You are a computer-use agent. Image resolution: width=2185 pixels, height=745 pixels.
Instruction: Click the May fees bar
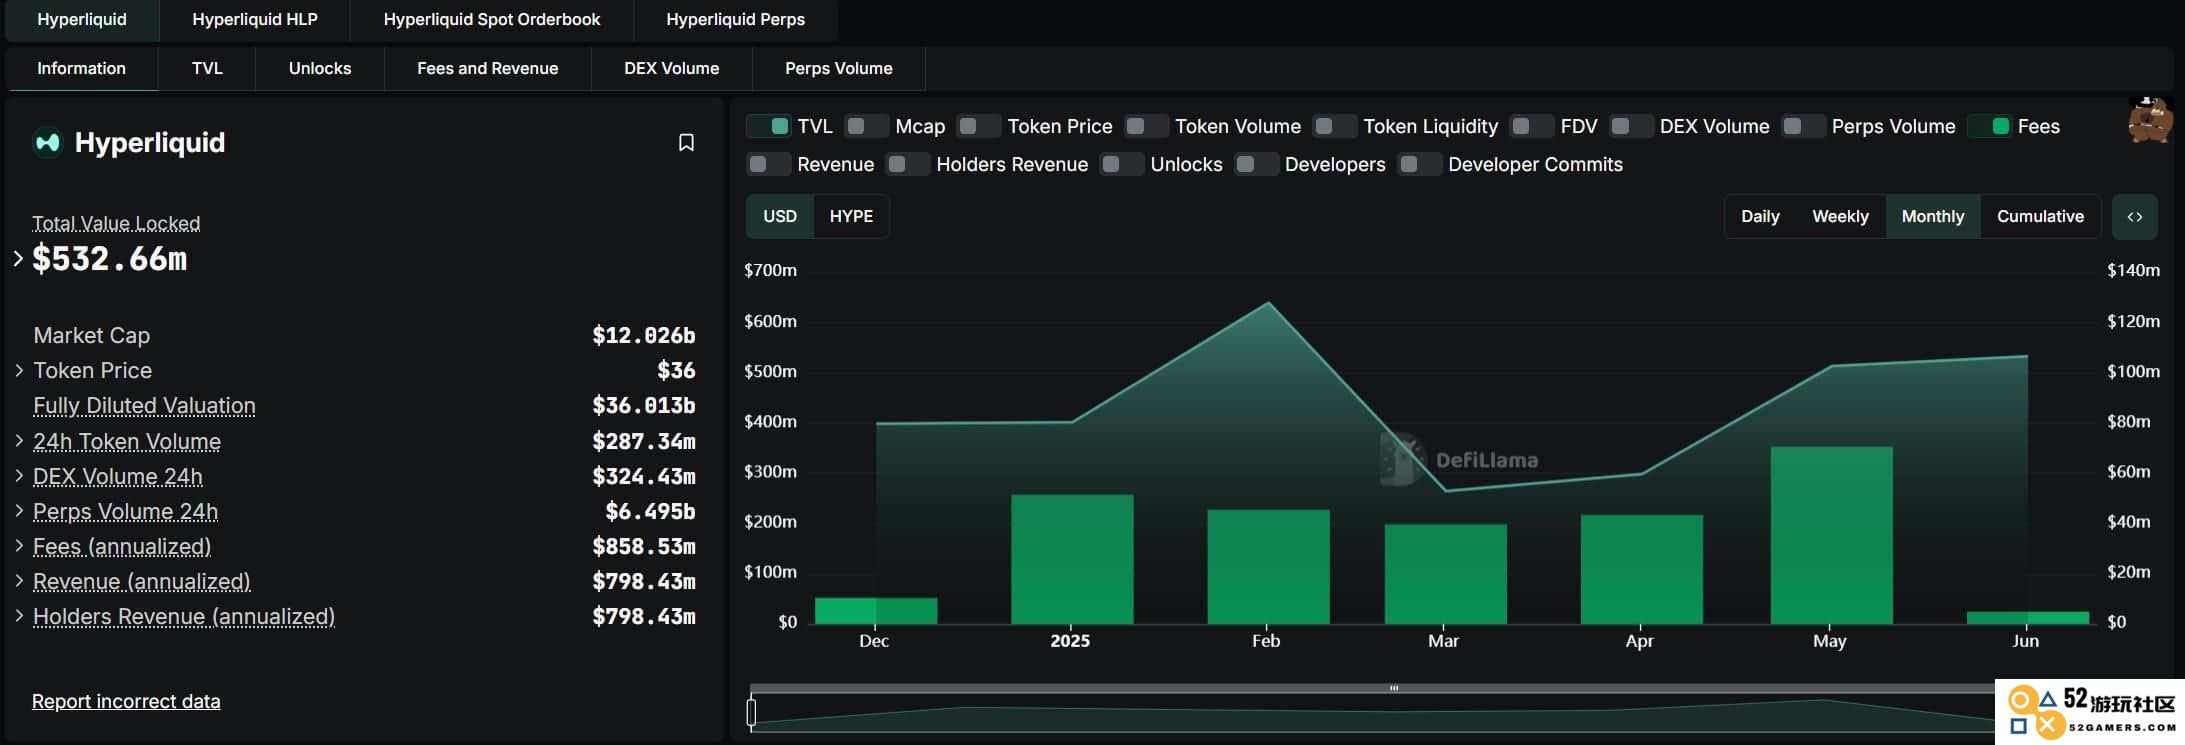tap(1831, 535)
